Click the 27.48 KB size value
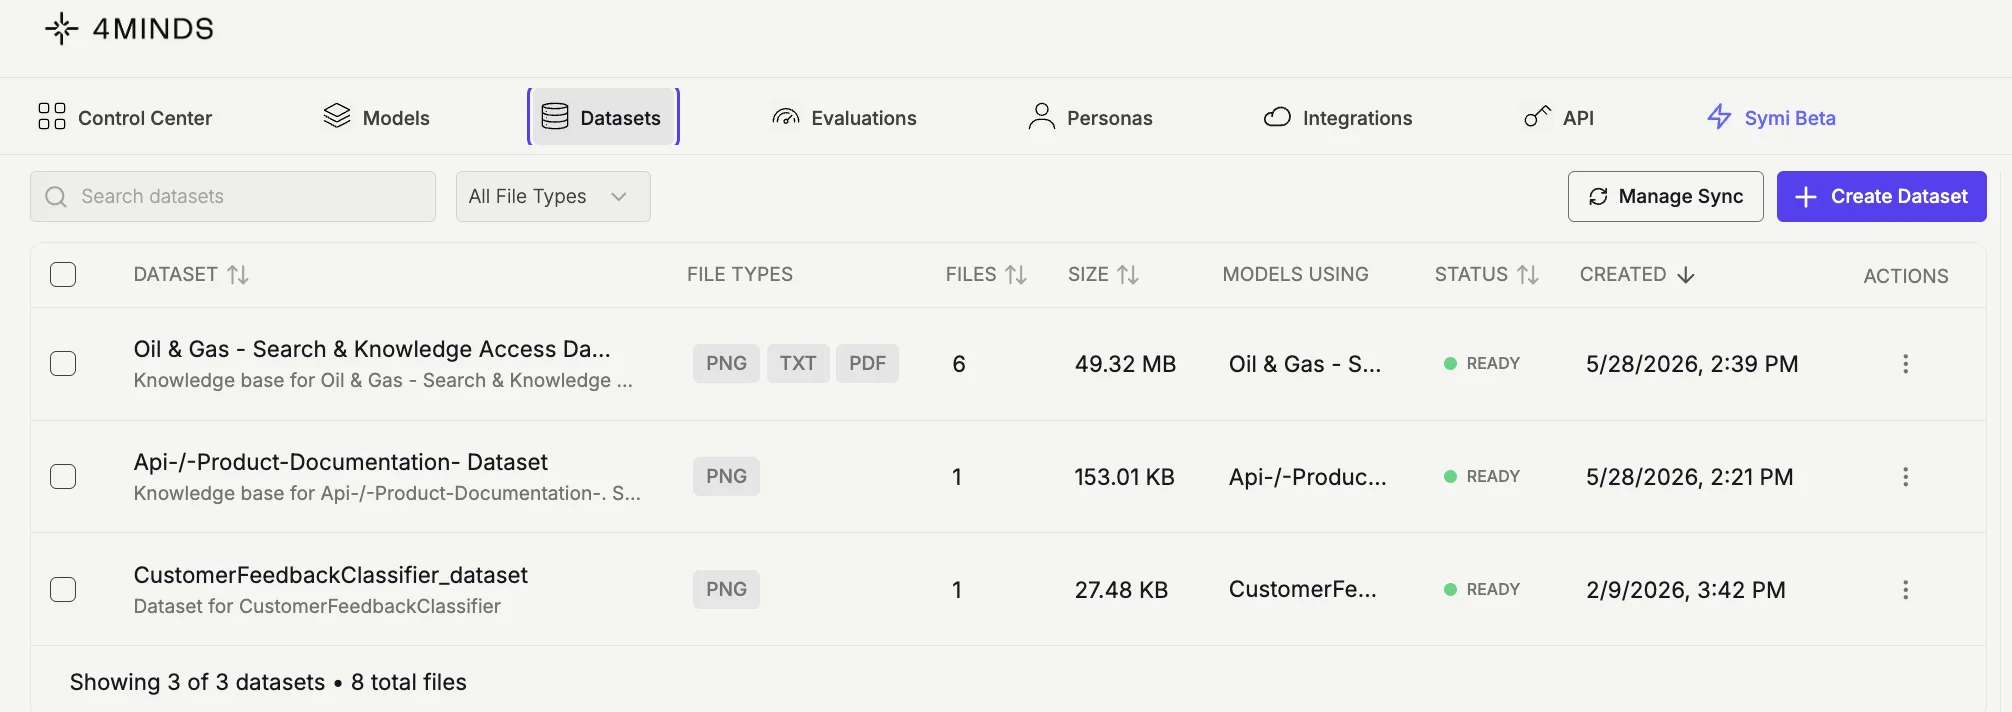Image resolution: width=2012 pixels, height=712 pixels. coord(1121,590)
